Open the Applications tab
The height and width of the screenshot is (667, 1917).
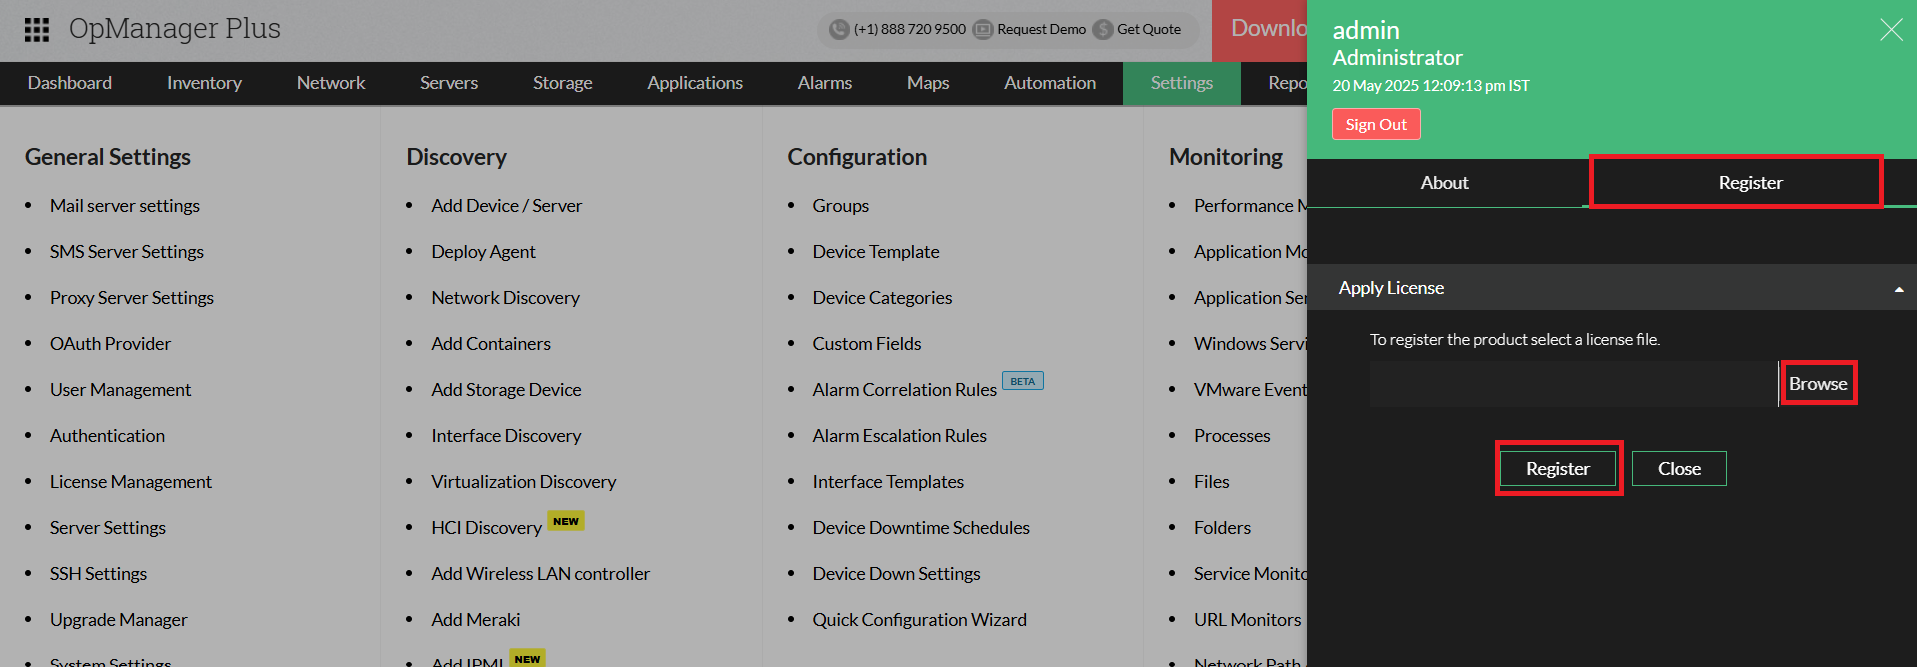tap(695, 83)
